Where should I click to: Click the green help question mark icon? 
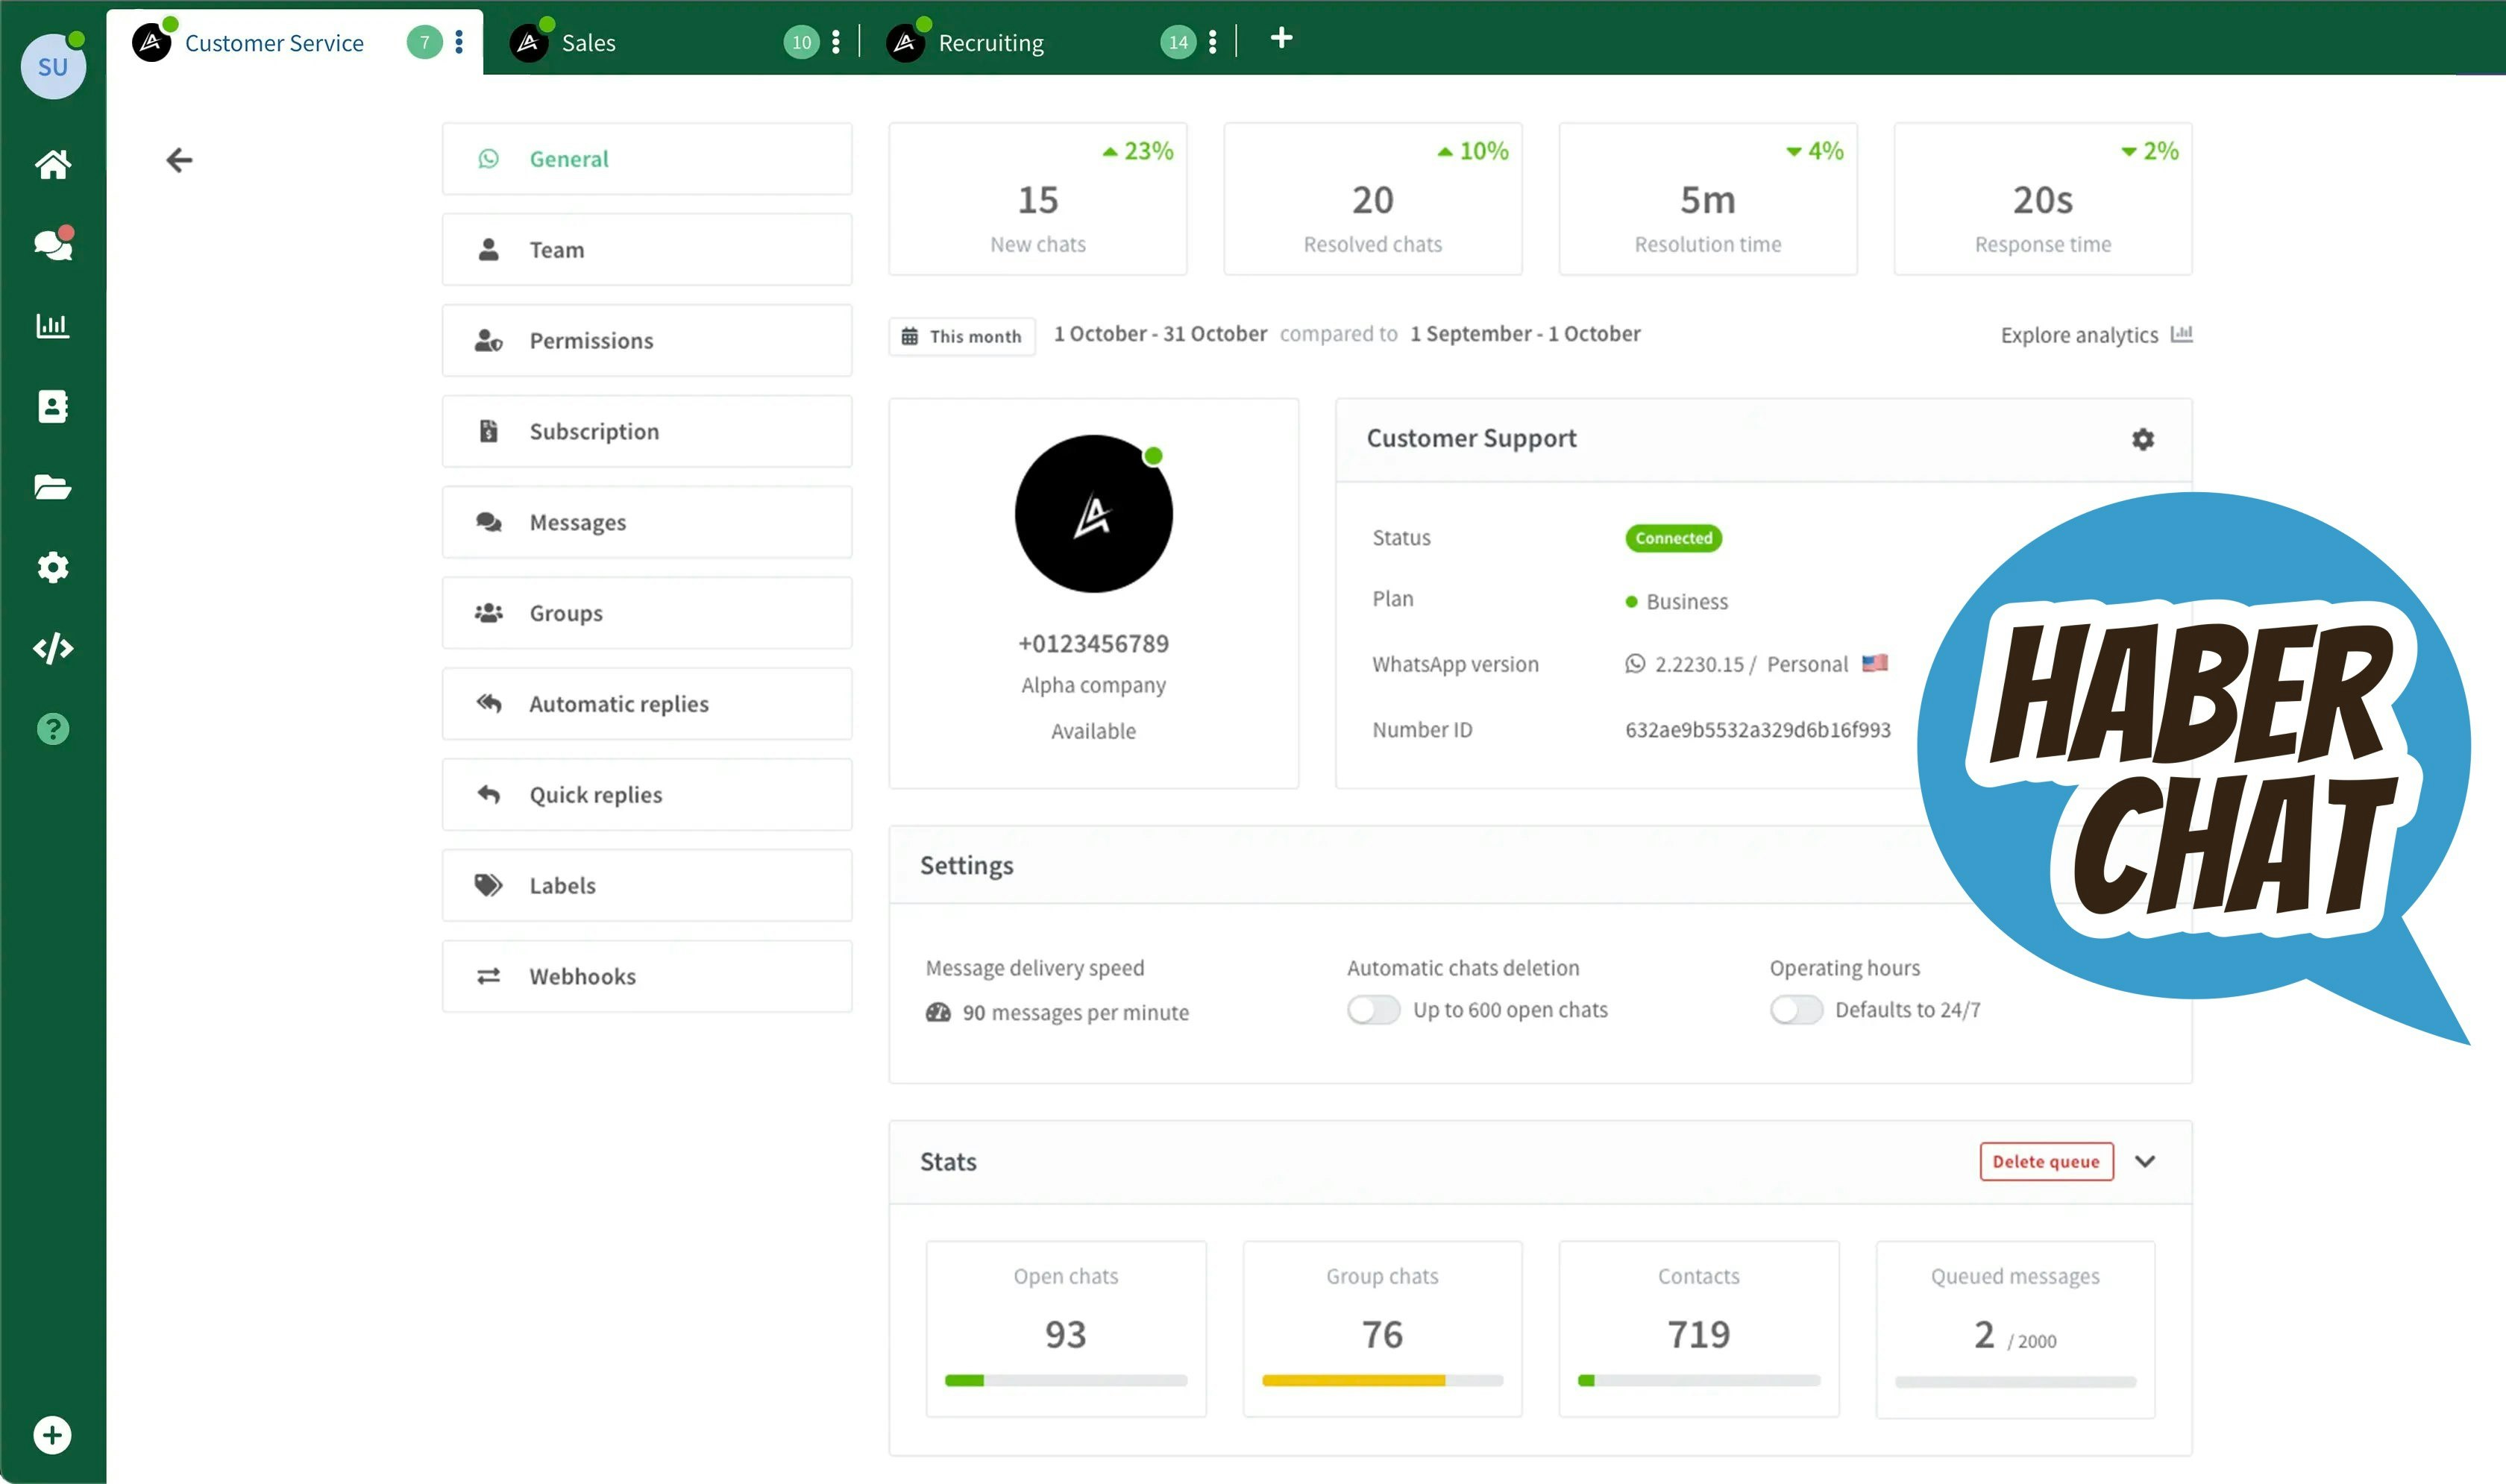point(53,729)
